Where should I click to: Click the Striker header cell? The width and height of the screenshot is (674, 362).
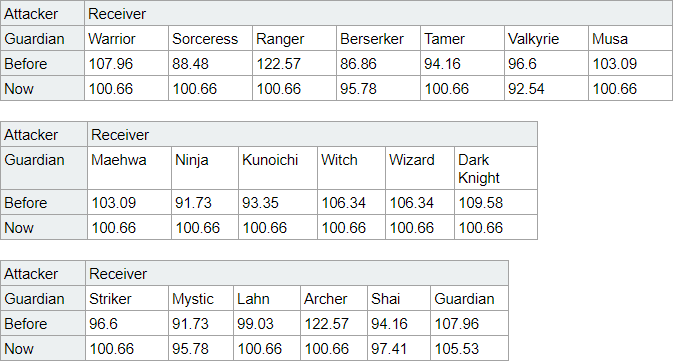pos(127,298)
